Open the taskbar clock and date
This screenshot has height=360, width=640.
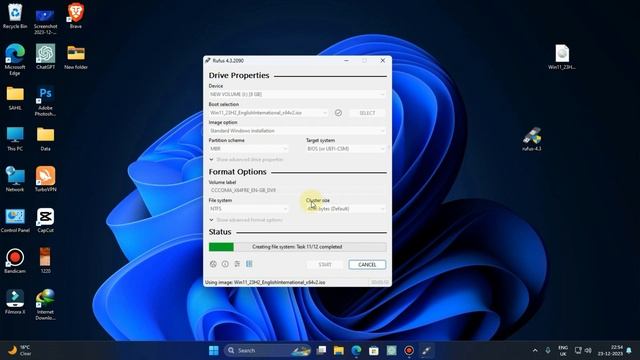610,350
